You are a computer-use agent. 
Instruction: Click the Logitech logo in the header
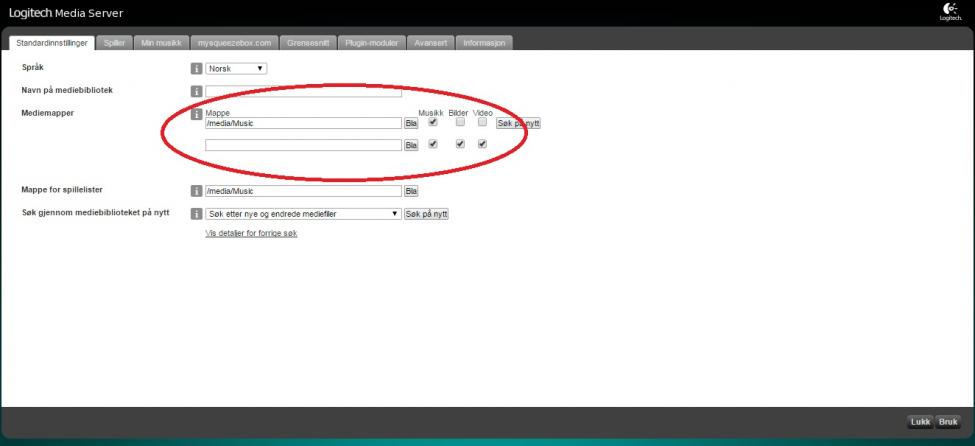[950, 12]
